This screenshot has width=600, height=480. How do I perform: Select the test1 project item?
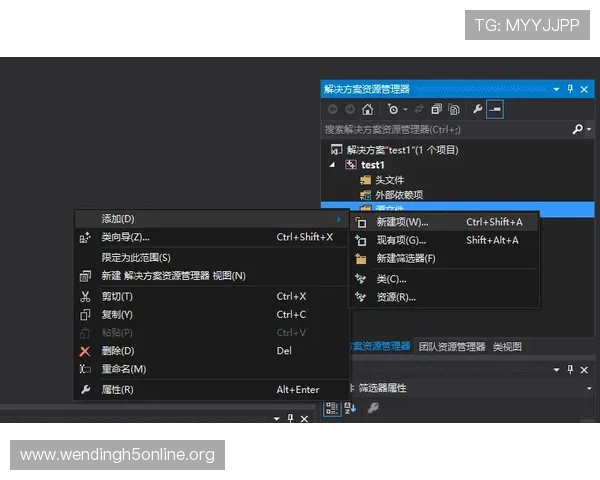372,165
